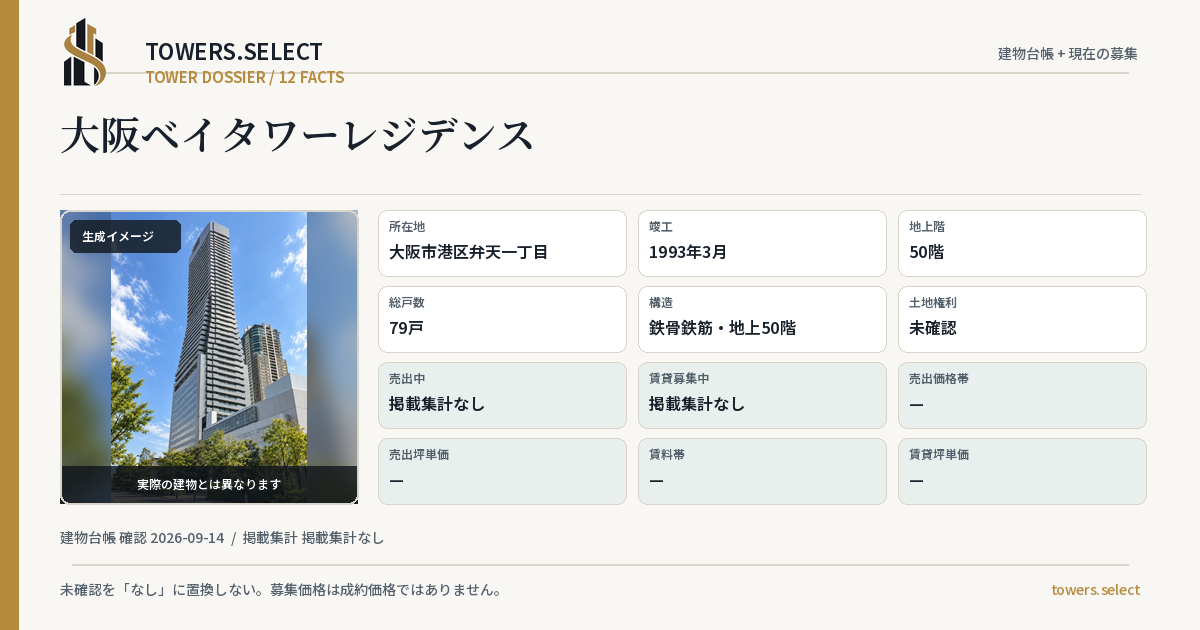Click the 建物台帳 確認 2026-09-14 status line
The width and height of the screenshot is (1200, 630).
click(222, 538)
